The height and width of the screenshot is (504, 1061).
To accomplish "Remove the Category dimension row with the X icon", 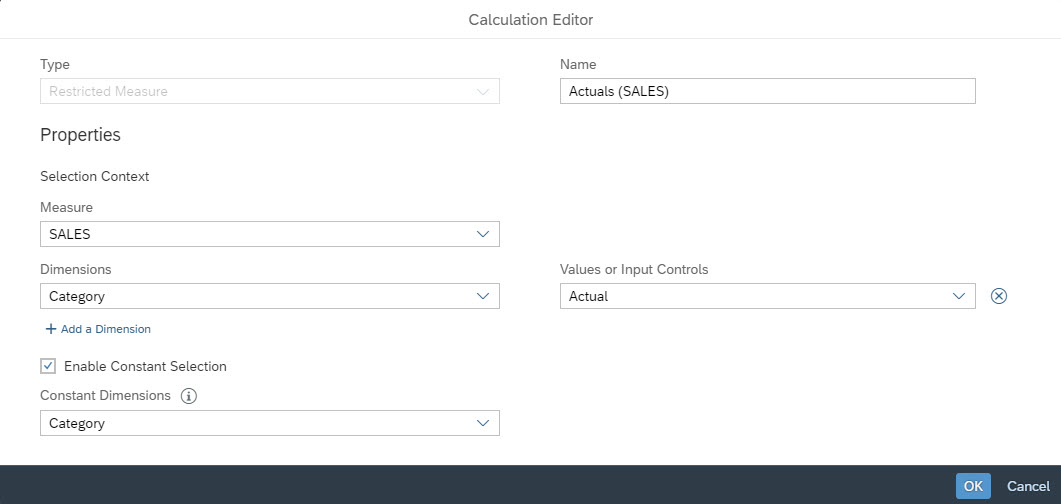I will coord(999,296).
